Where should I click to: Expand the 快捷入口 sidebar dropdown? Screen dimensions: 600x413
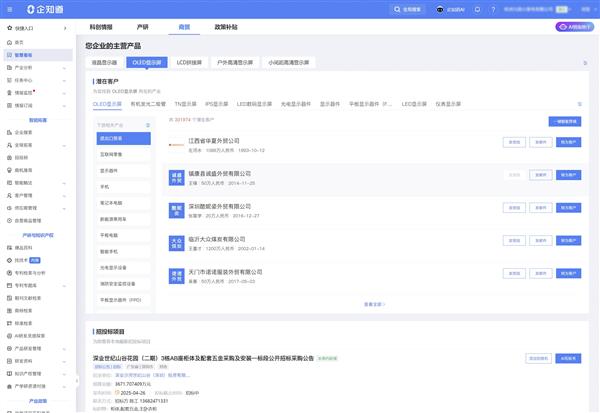click(66, 28)
